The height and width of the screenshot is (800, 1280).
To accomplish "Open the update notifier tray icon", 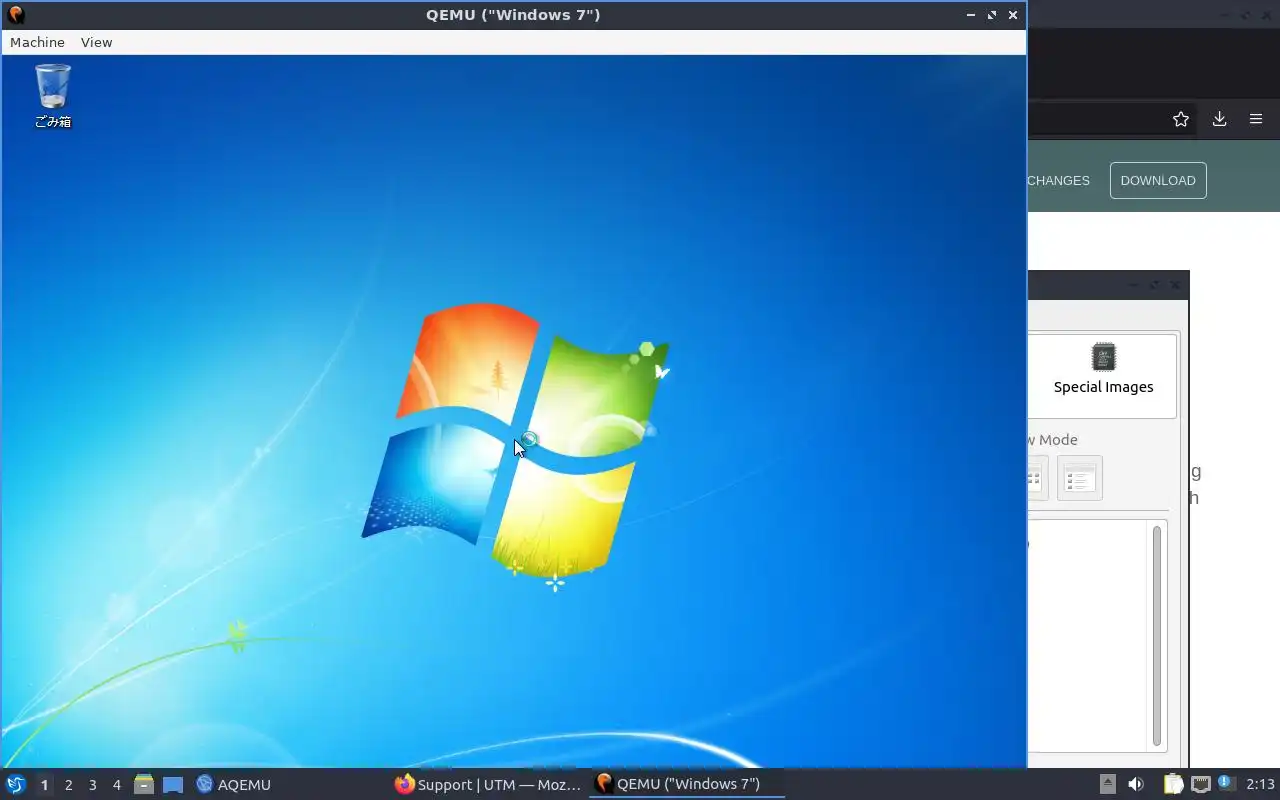I will (x=1227, y=784).
